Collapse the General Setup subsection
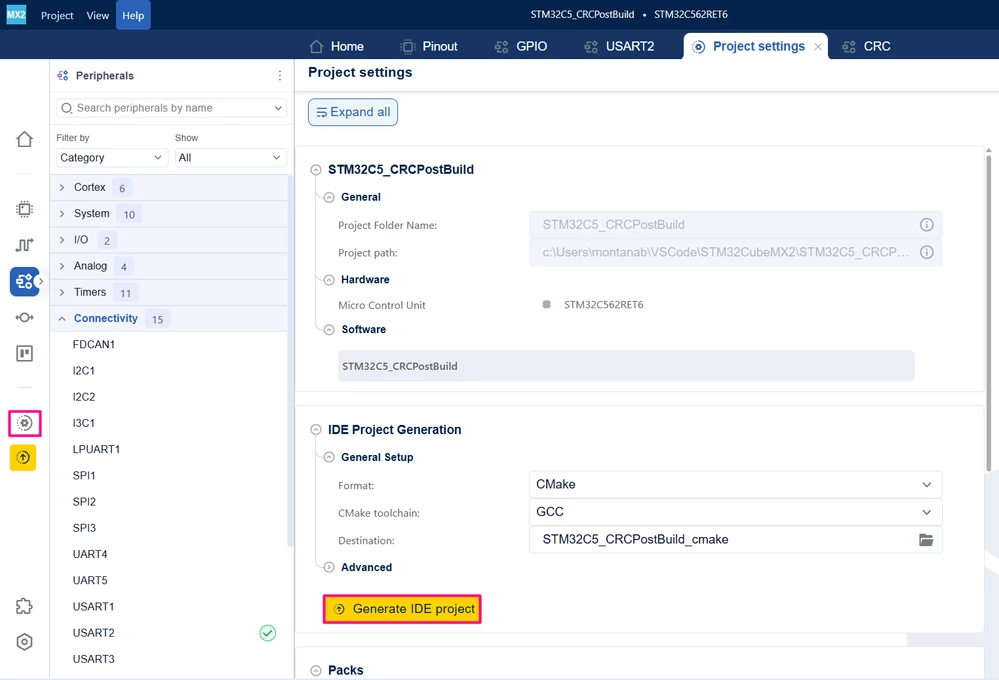This screenshot has width=999, height=680. (x=329, y=457)
